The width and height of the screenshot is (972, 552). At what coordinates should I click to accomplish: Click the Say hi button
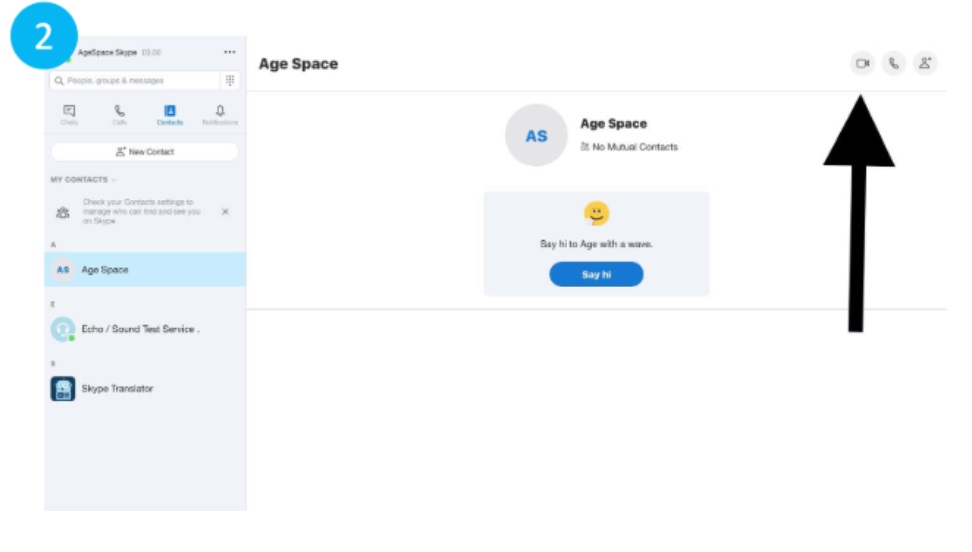click(x=596, y=274)
